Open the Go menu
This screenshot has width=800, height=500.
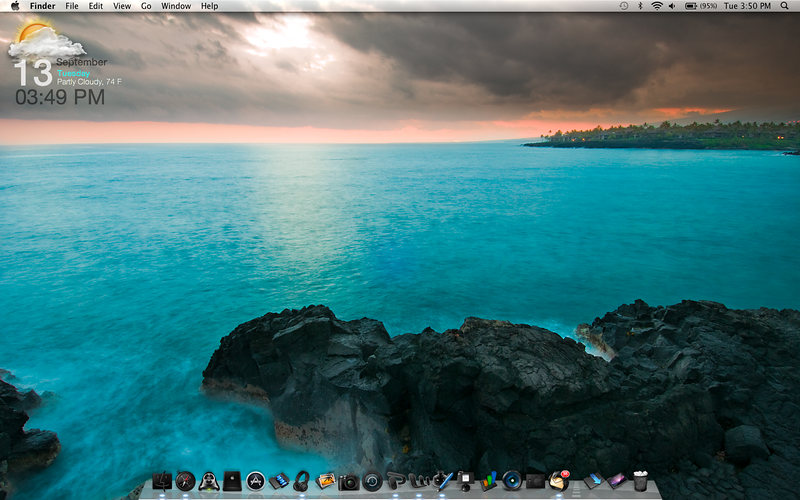click(x=146, y=6)
